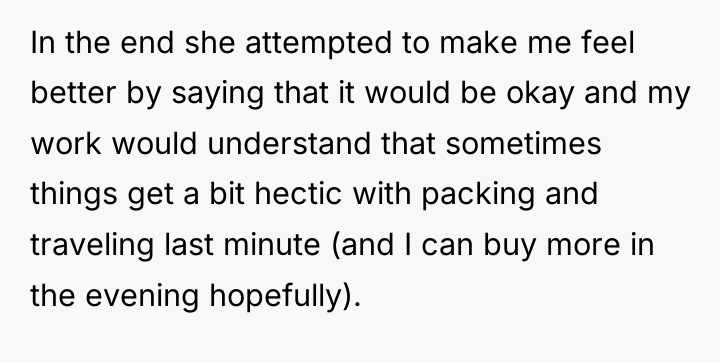Viewport: 720px width, 363px height.
Task: Click the word "attempted" in first line
Action: (x=318, y=44)
